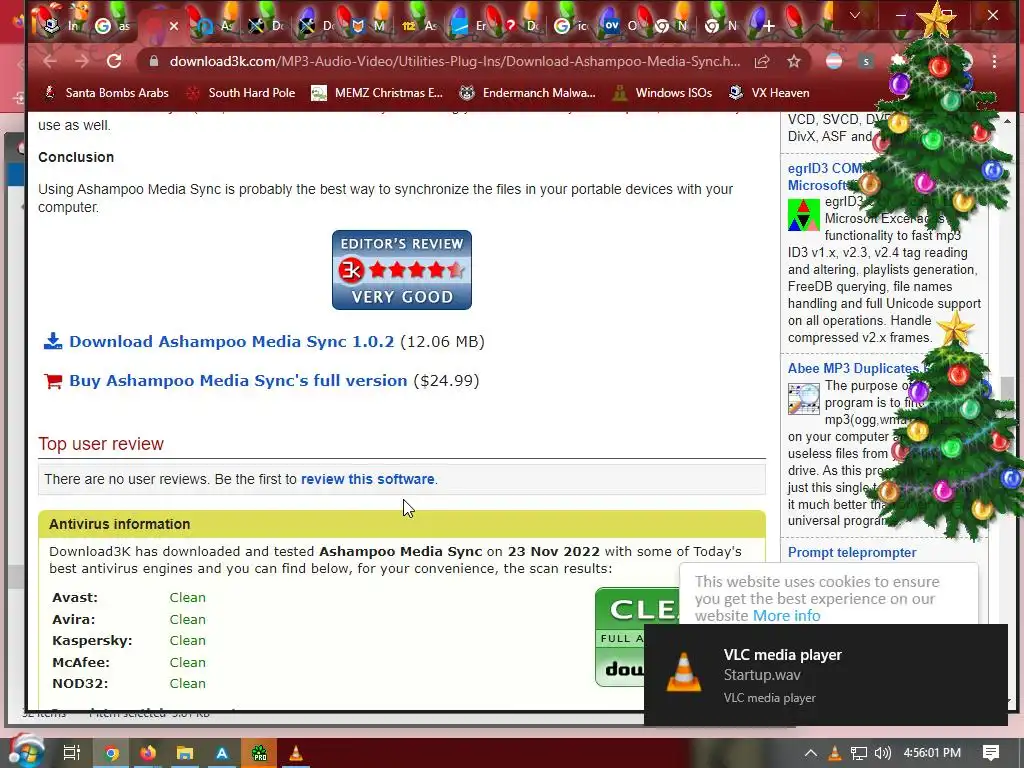Click 'More info' in cookie notice
The image size is (1024, 768).
[786, 615]
